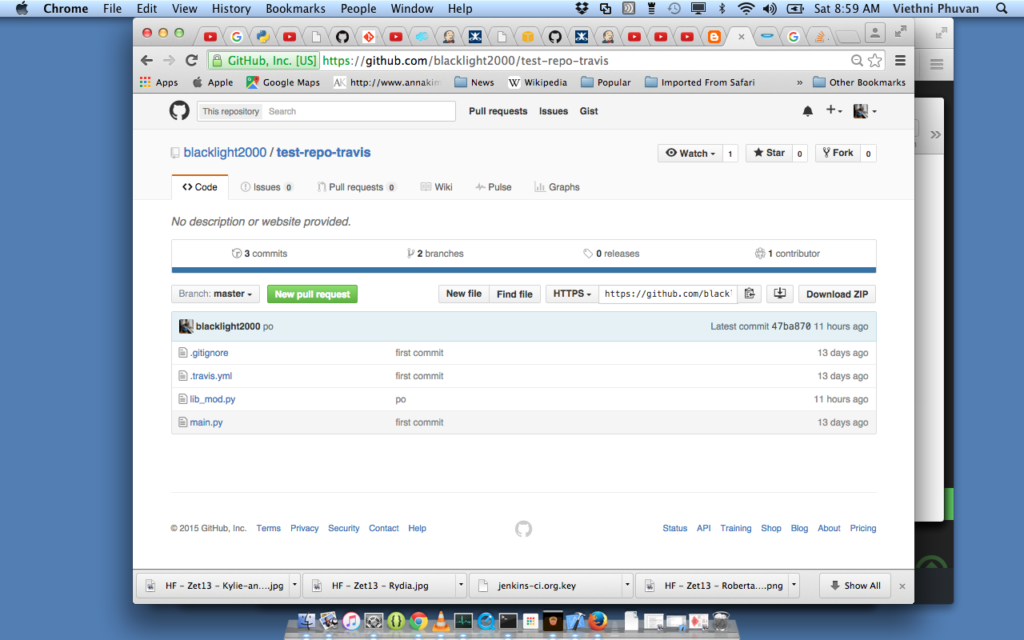Click the GitHub search input field

[x=359, y=111]
